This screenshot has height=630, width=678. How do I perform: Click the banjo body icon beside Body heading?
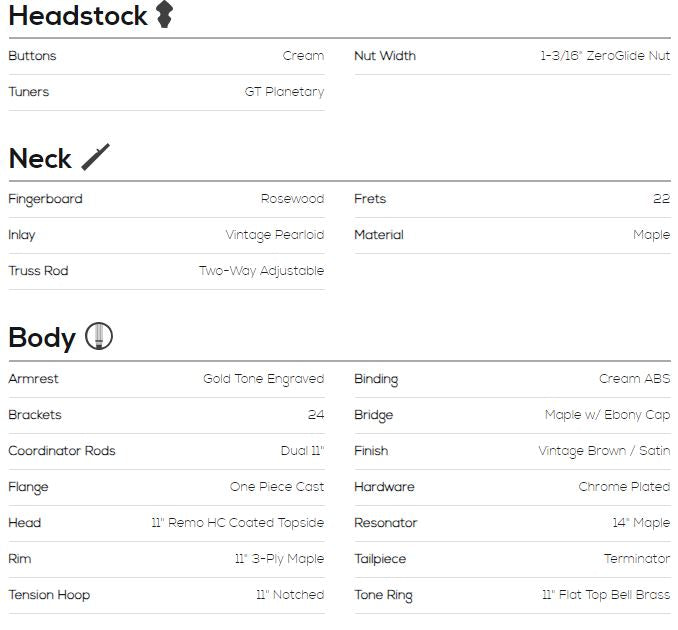(x=99, y=336)
